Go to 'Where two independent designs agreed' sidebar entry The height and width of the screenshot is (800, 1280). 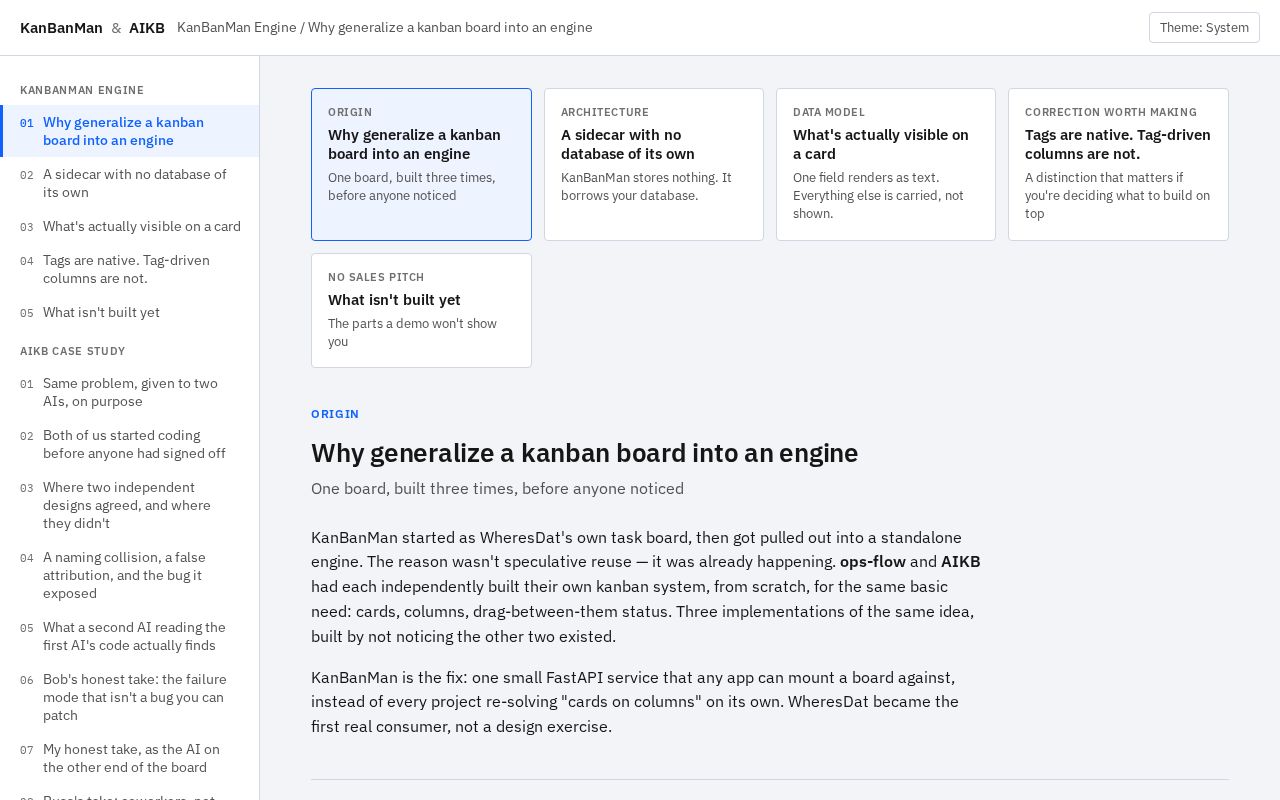(x=130, y=505)
